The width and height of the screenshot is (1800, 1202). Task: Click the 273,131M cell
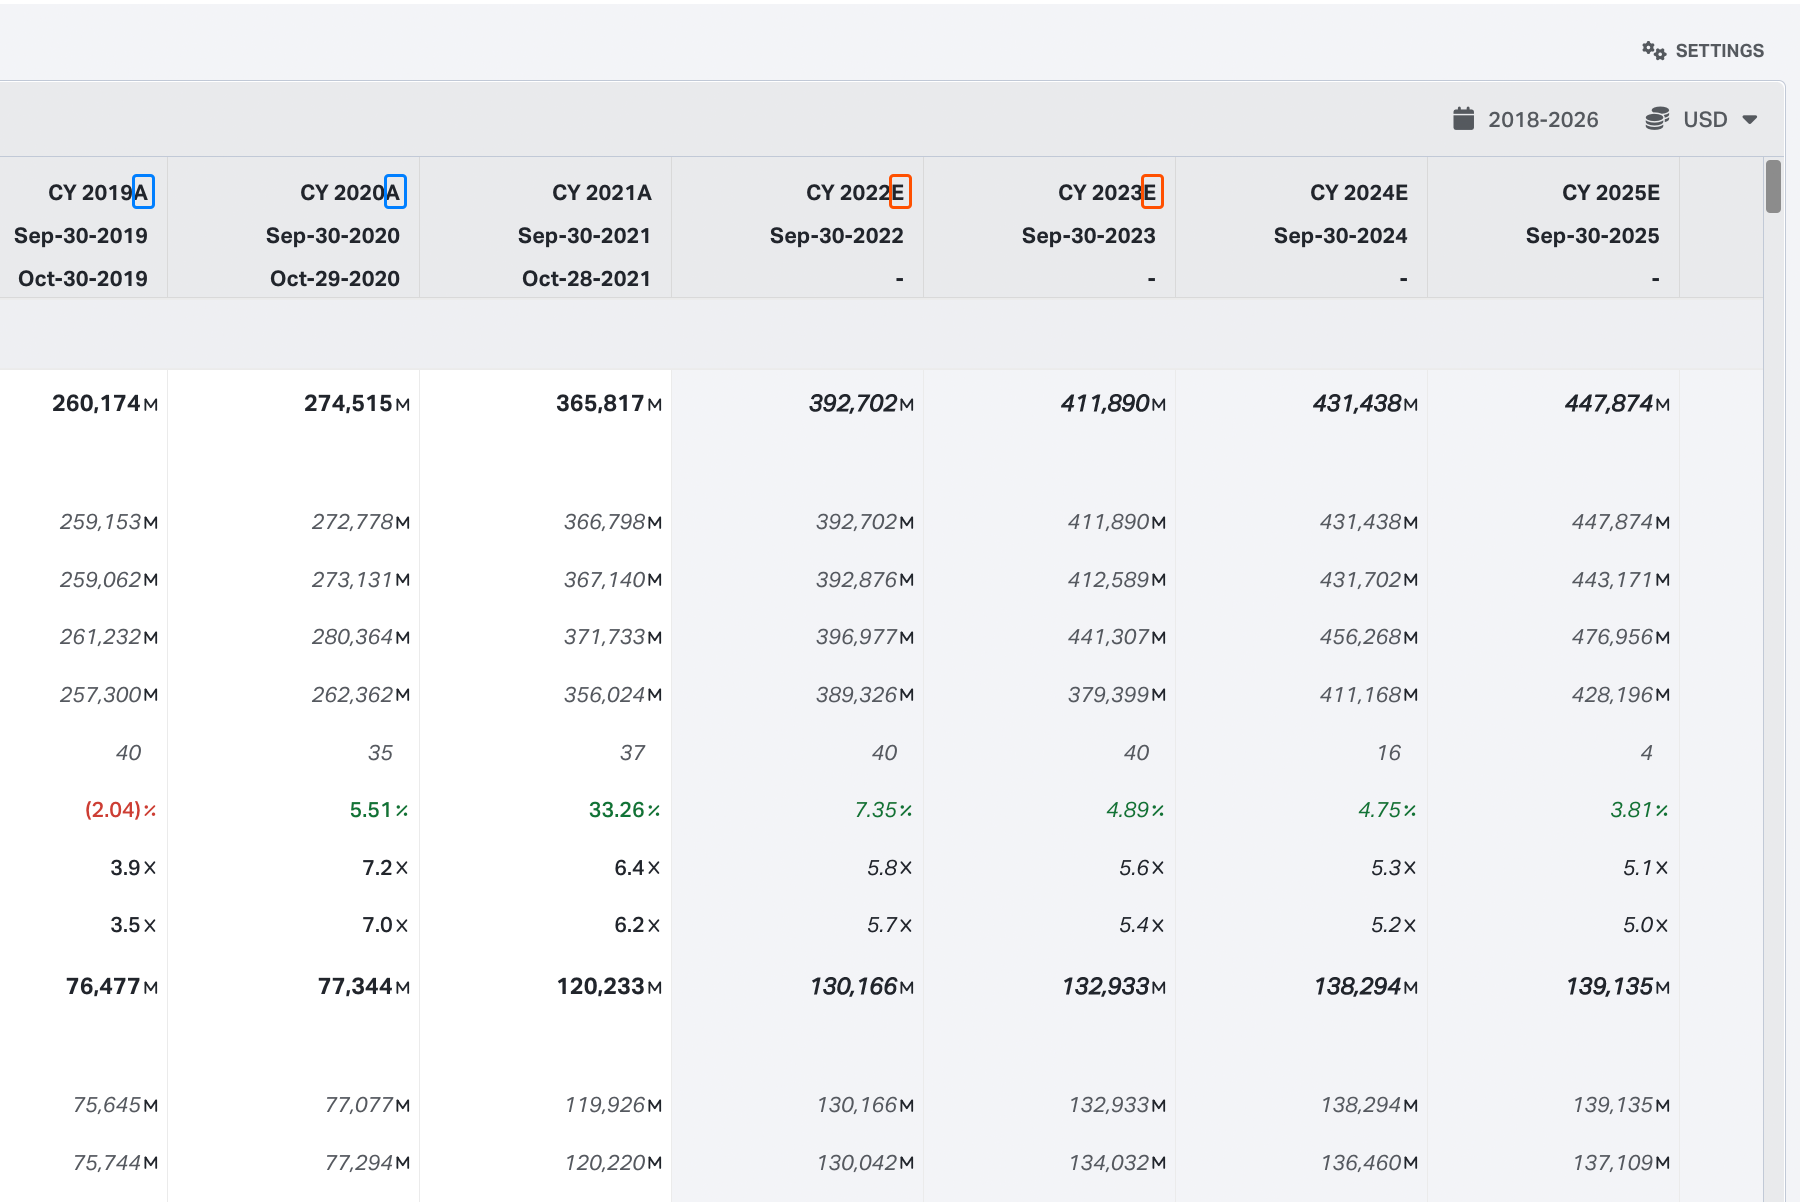pyautogui.click(x=361, y=580)
